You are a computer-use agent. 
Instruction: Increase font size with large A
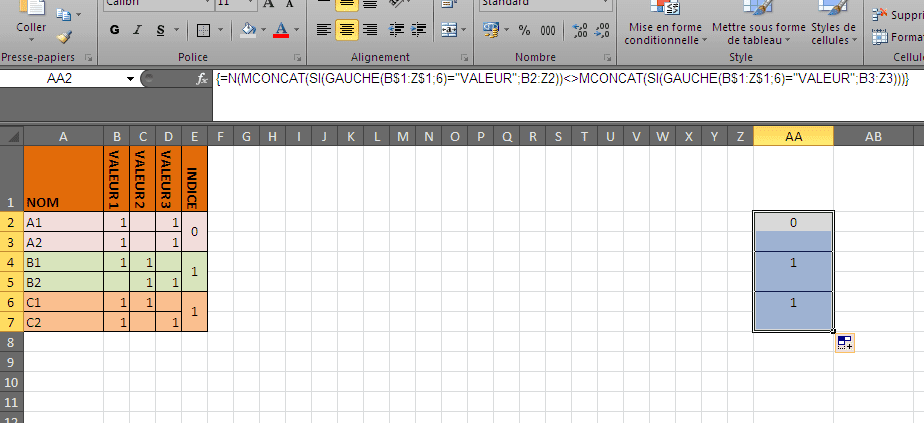[x=269, y=4]
